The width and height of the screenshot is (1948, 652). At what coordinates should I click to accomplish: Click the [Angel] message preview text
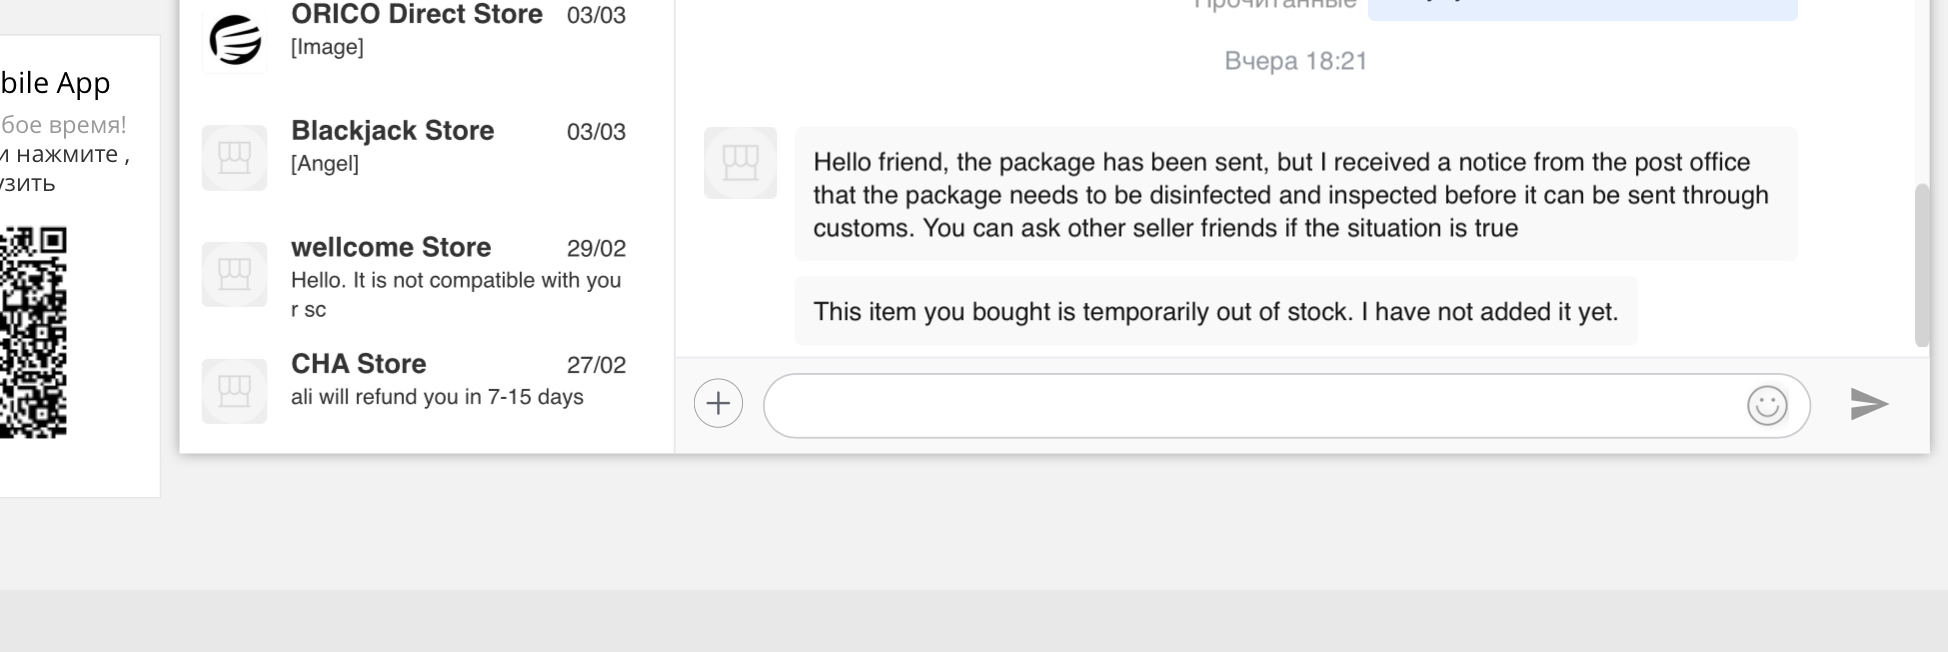click(325, 164)
